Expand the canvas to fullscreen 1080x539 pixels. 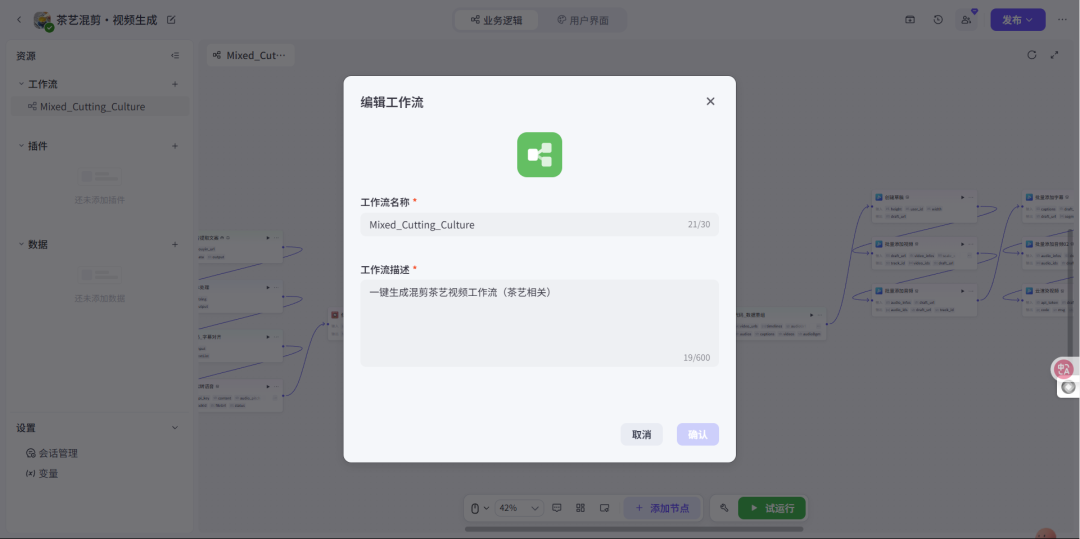click(x=1055, y=55)
